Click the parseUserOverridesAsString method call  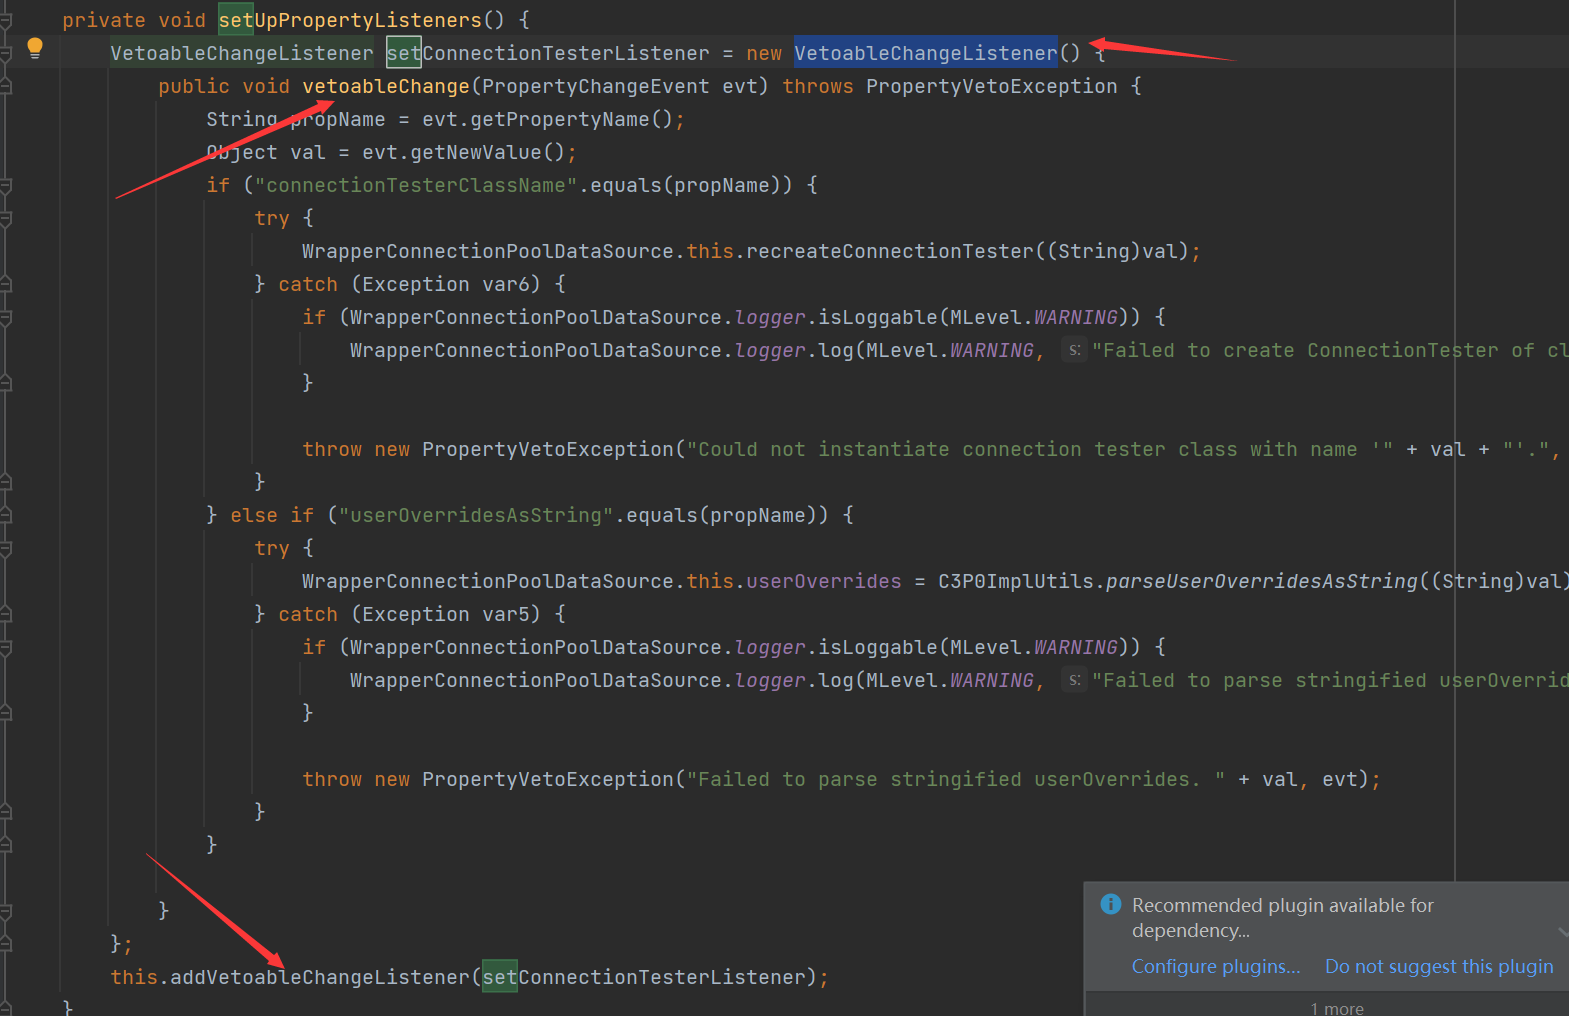pos(1262,581)
